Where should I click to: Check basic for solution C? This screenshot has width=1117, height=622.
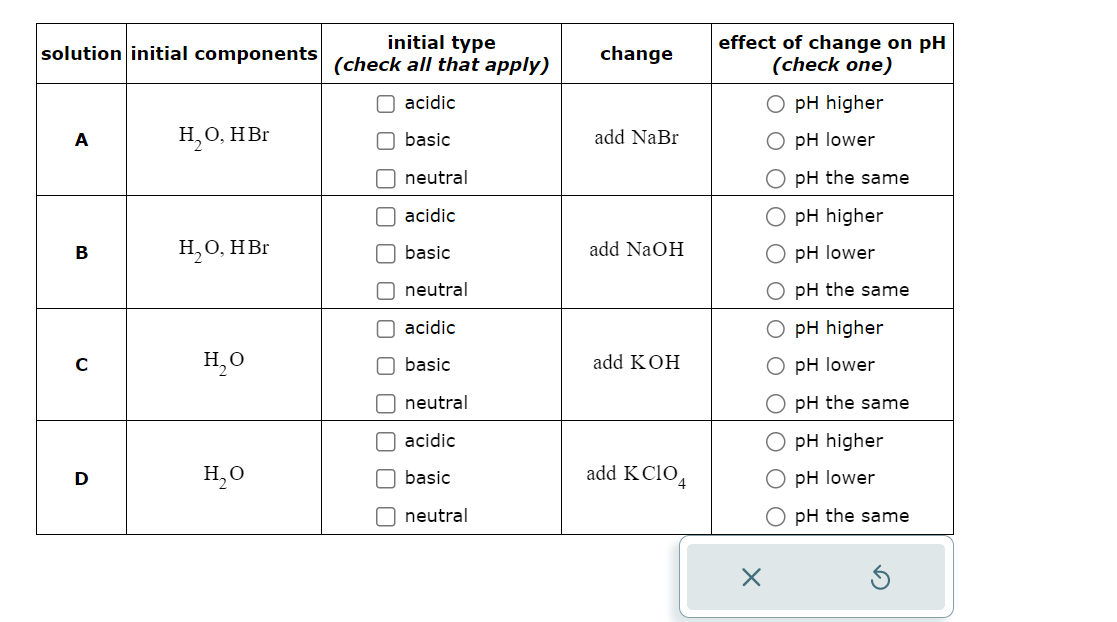386,365
